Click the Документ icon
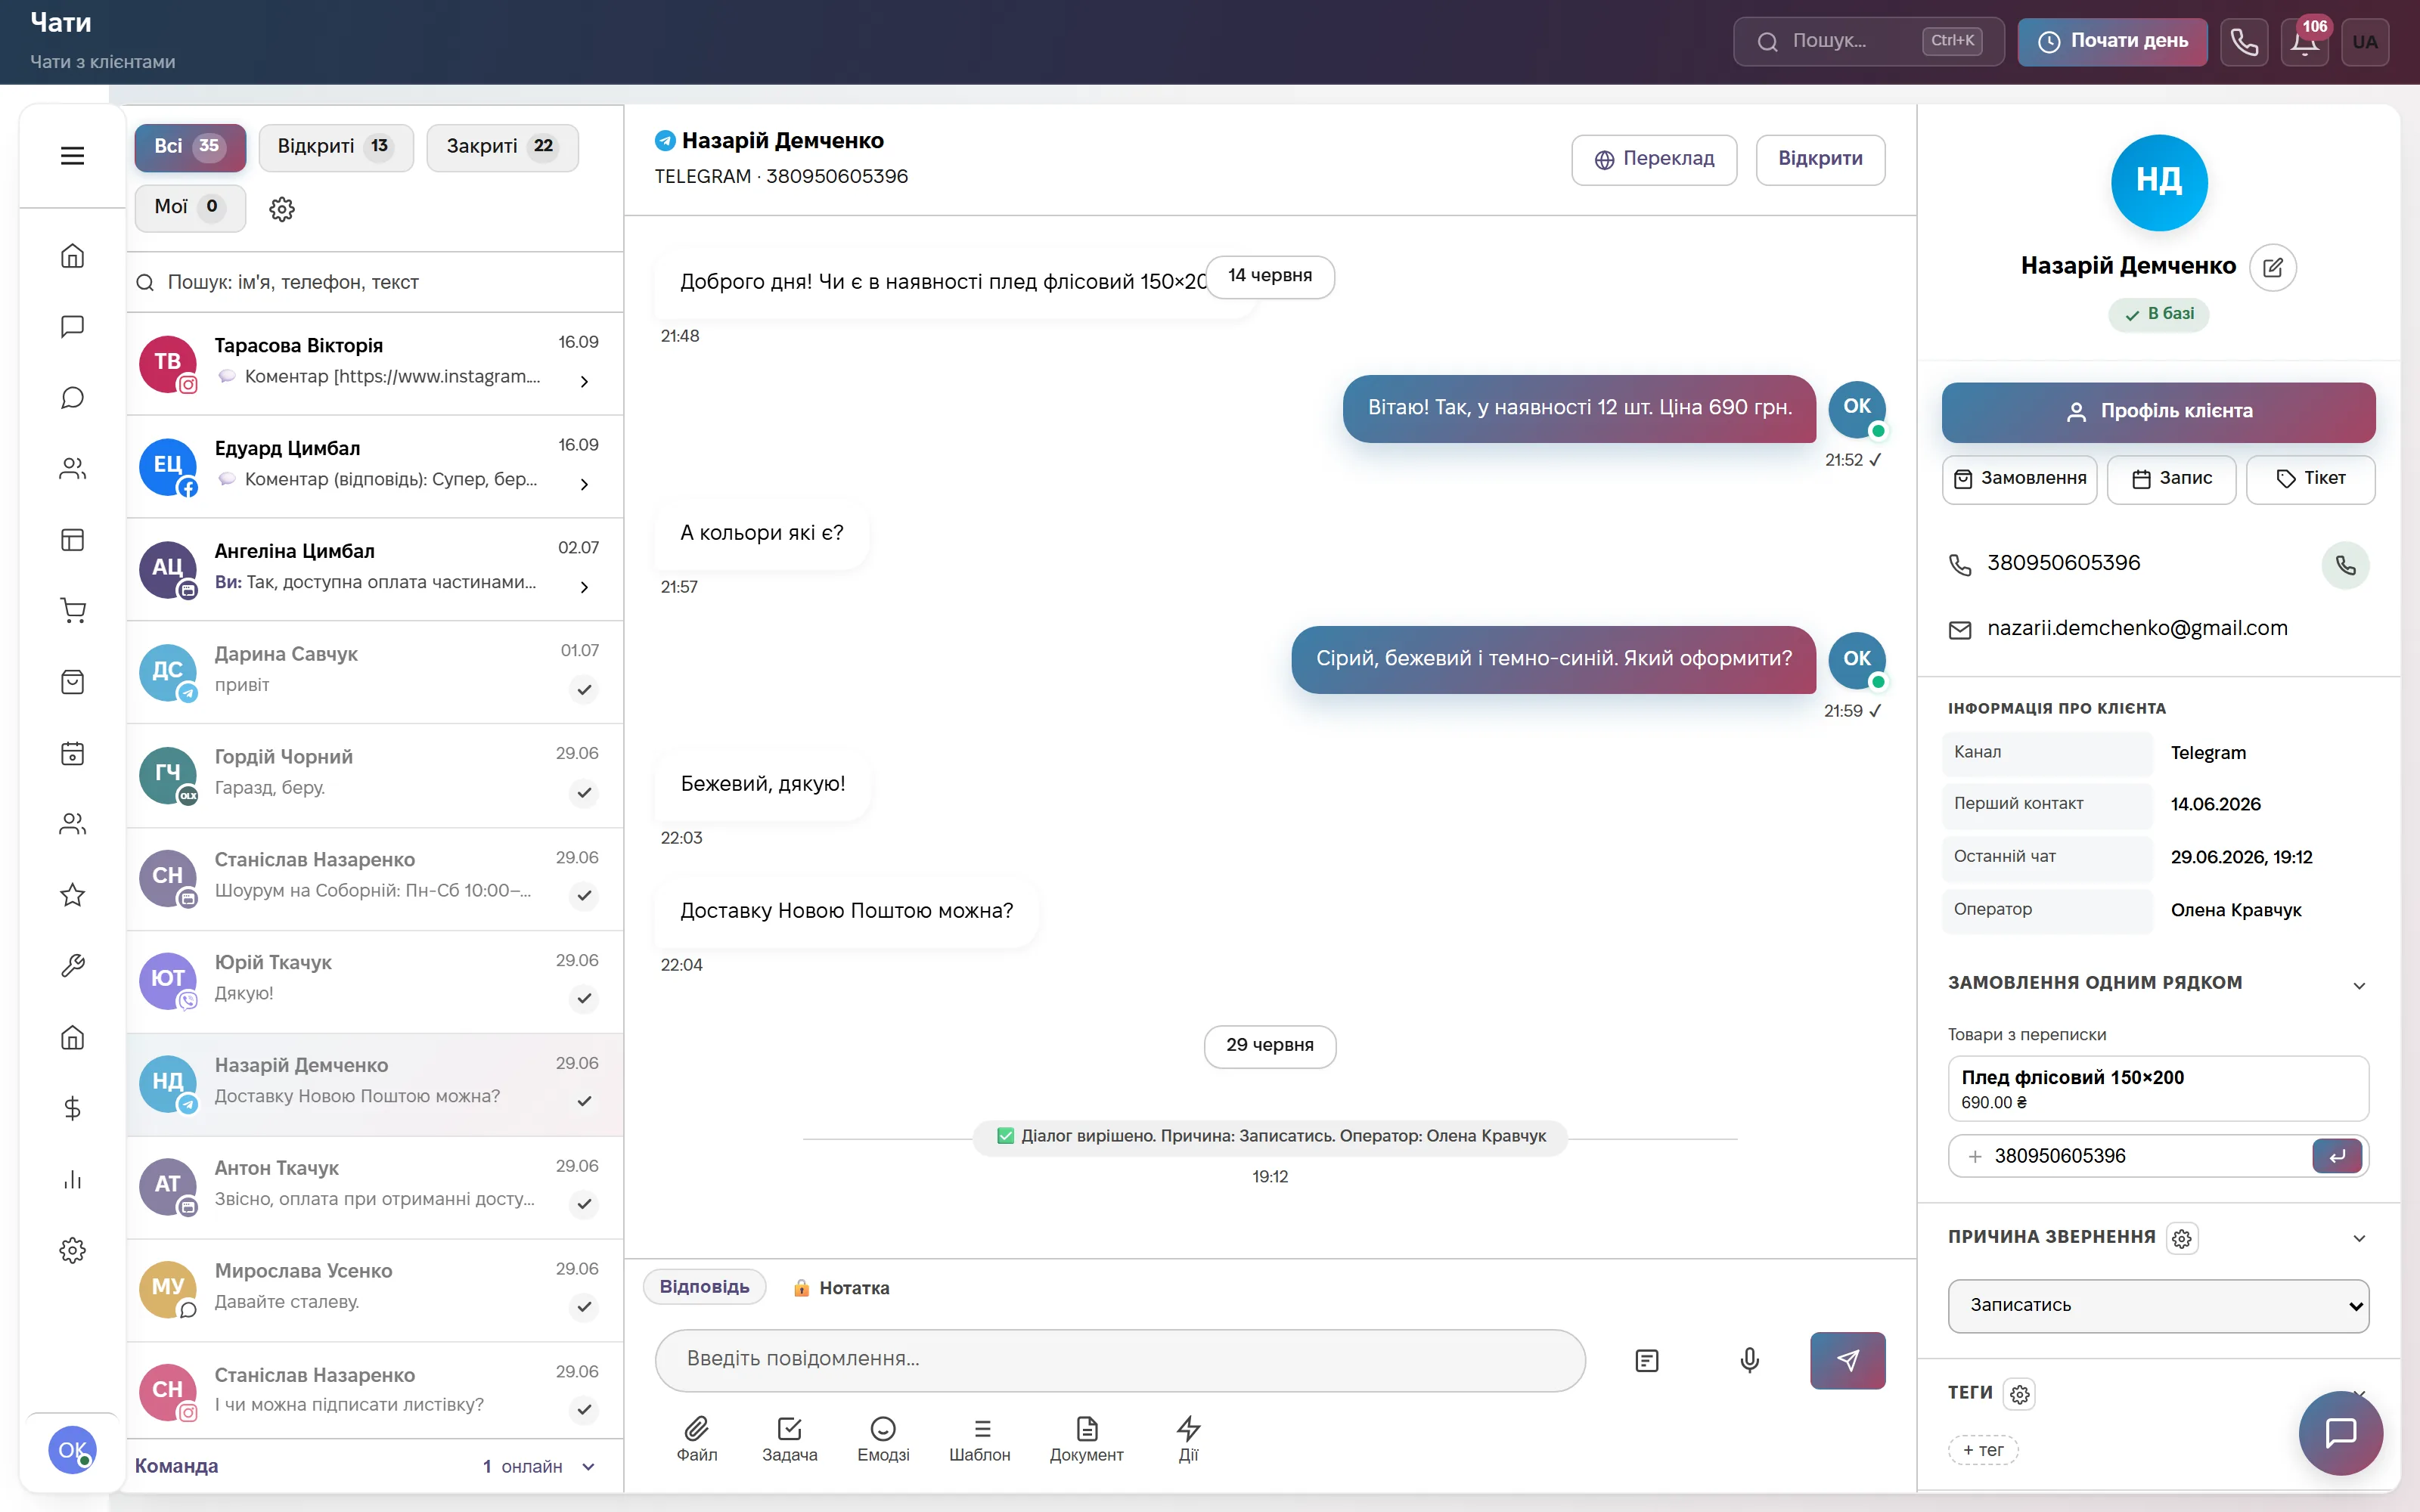The image size is (2420, 1512). coord(1086,1439)
